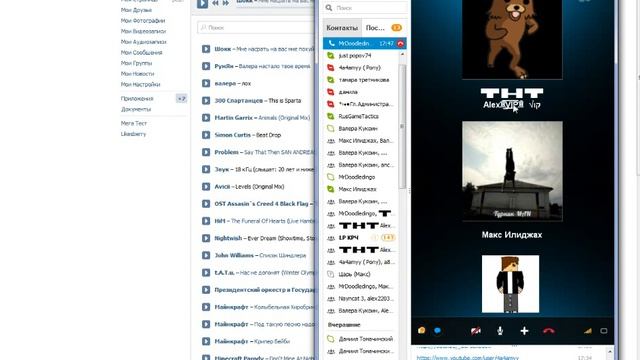Open contact тамара третникова
640x360 pixels.
(364, 80)
